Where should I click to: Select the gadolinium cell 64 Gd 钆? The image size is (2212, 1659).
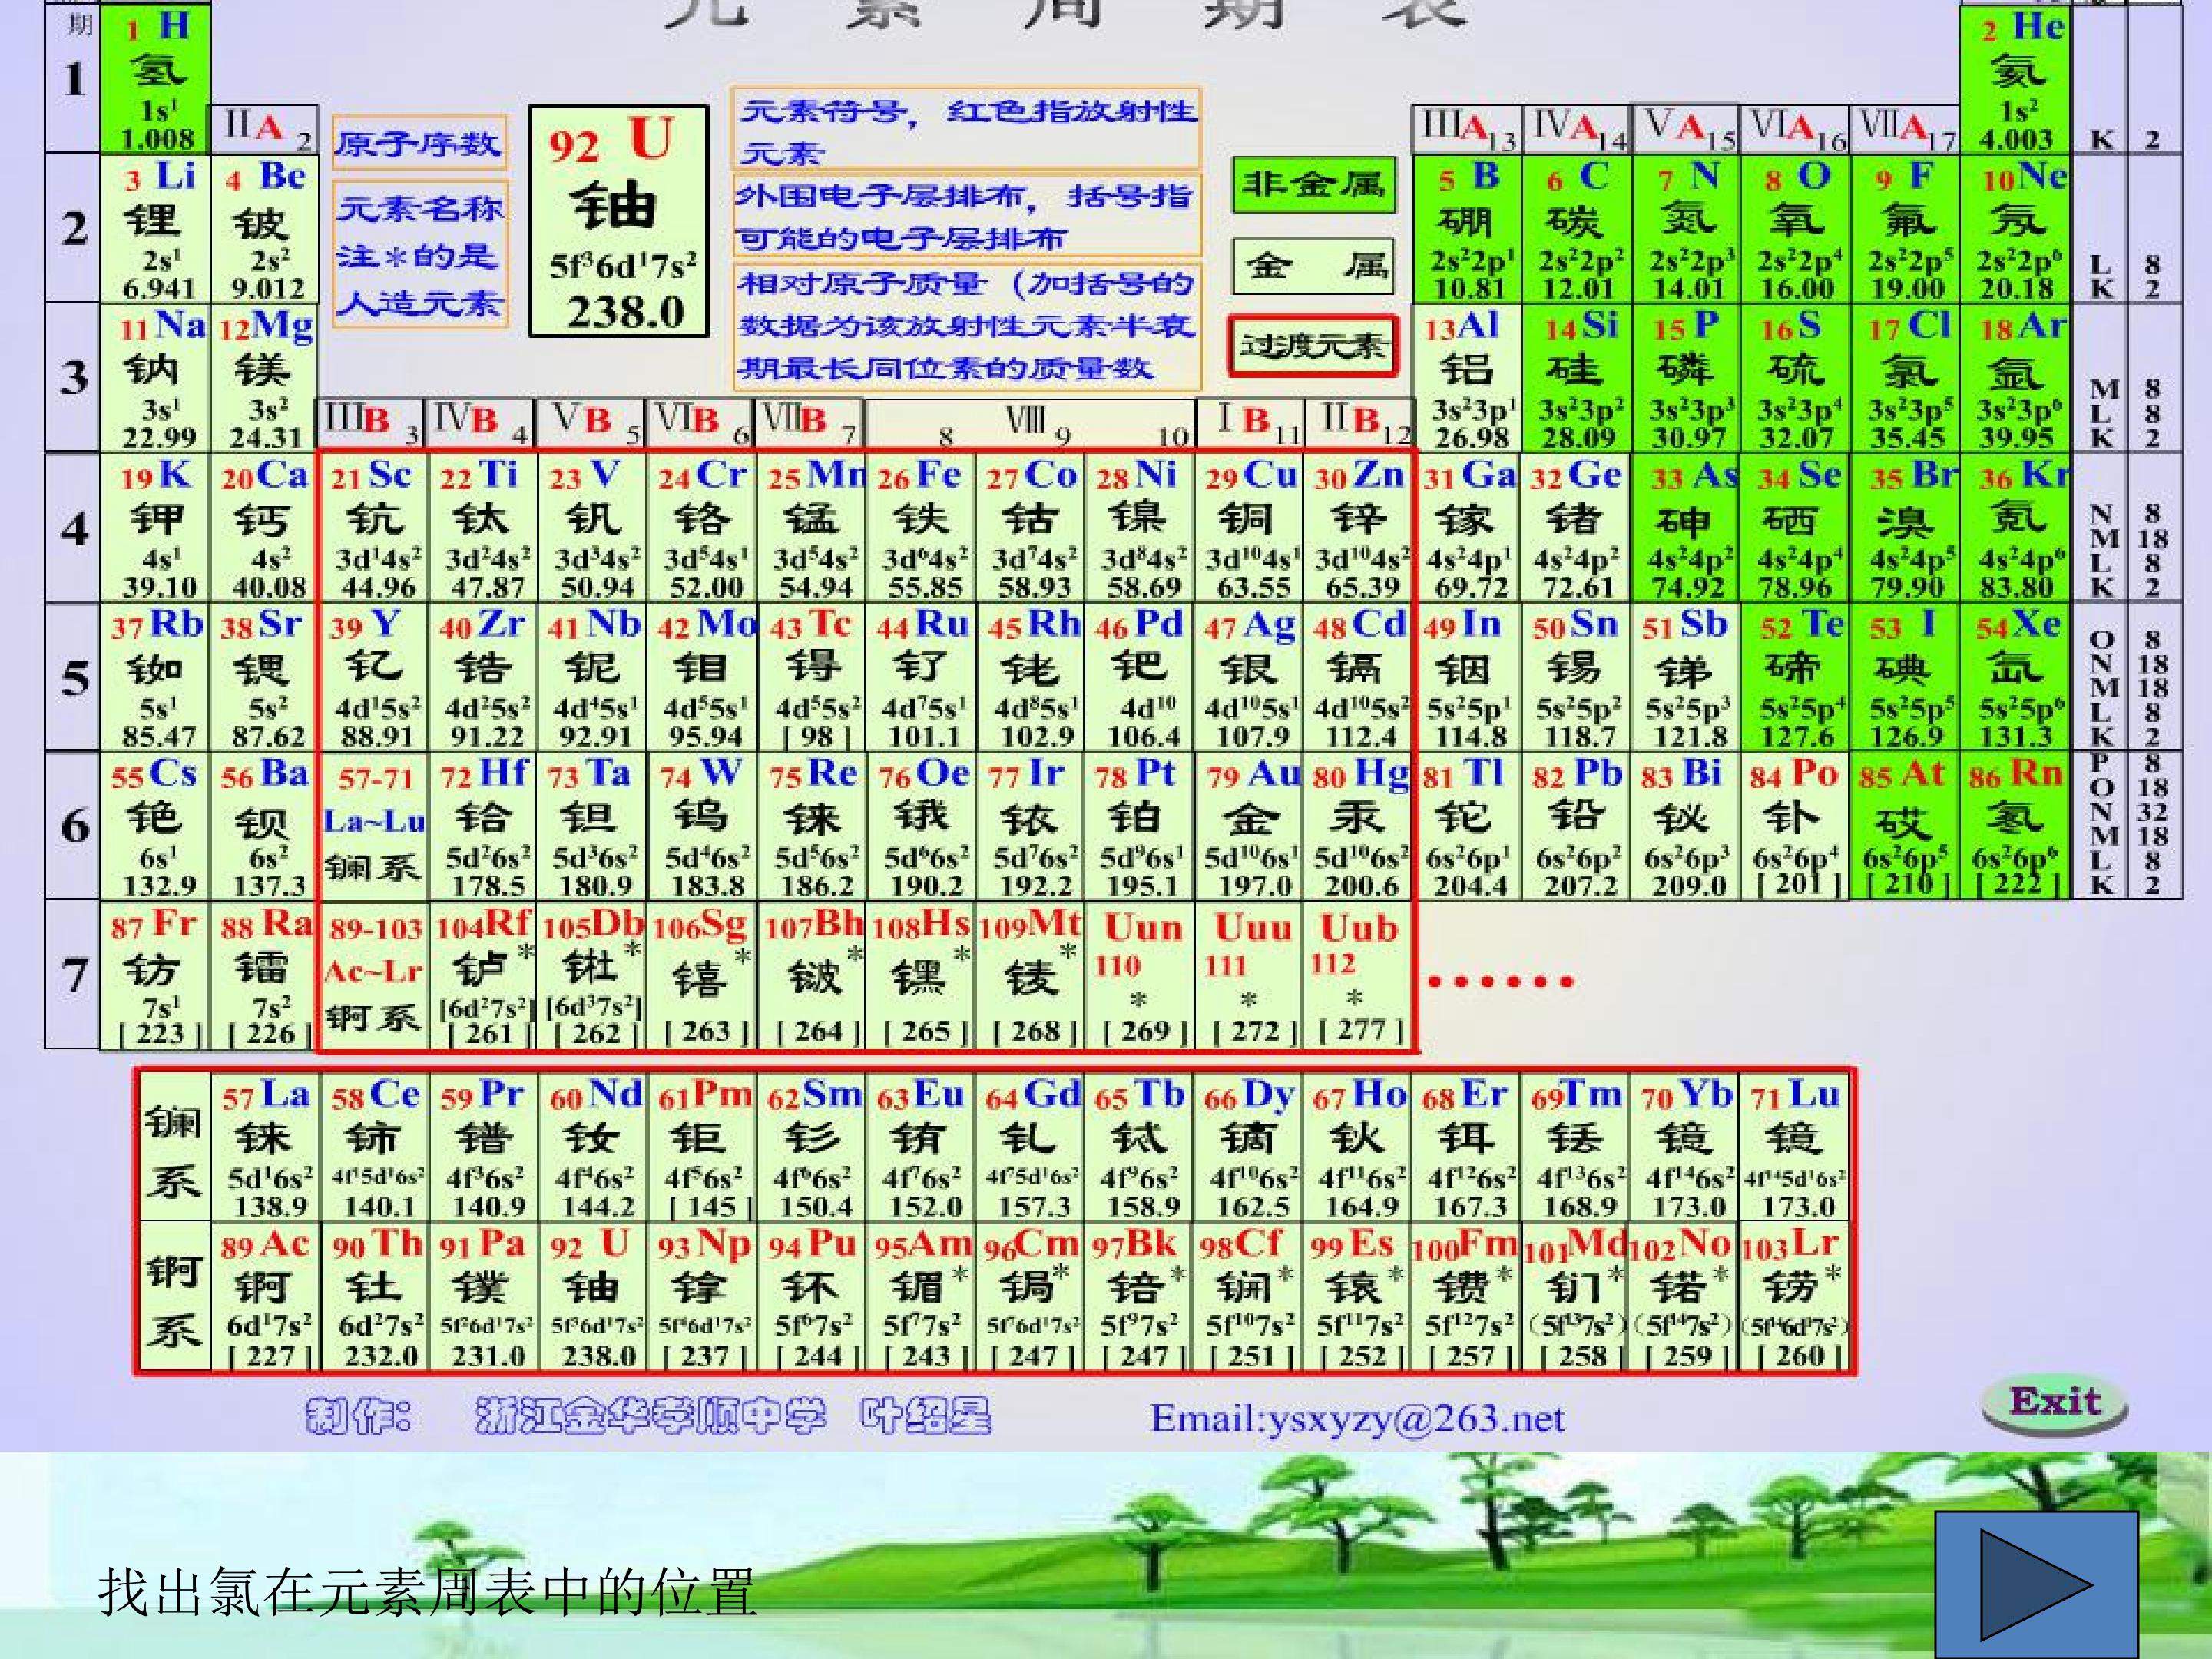[x=1031, y=1146]
